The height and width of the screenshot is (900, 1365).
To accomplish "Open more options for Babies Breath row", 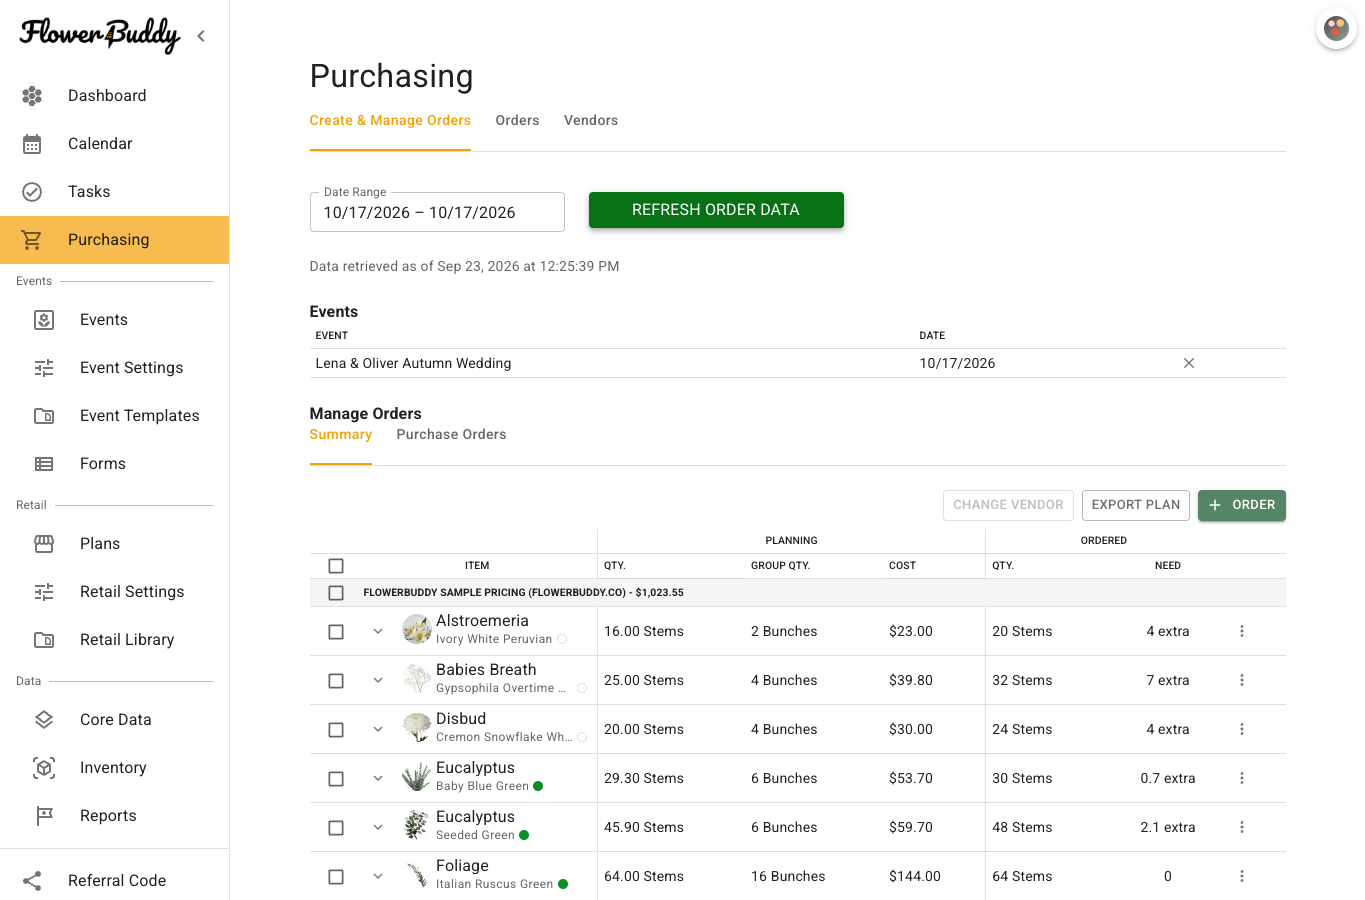I will tap(1242, 680).
